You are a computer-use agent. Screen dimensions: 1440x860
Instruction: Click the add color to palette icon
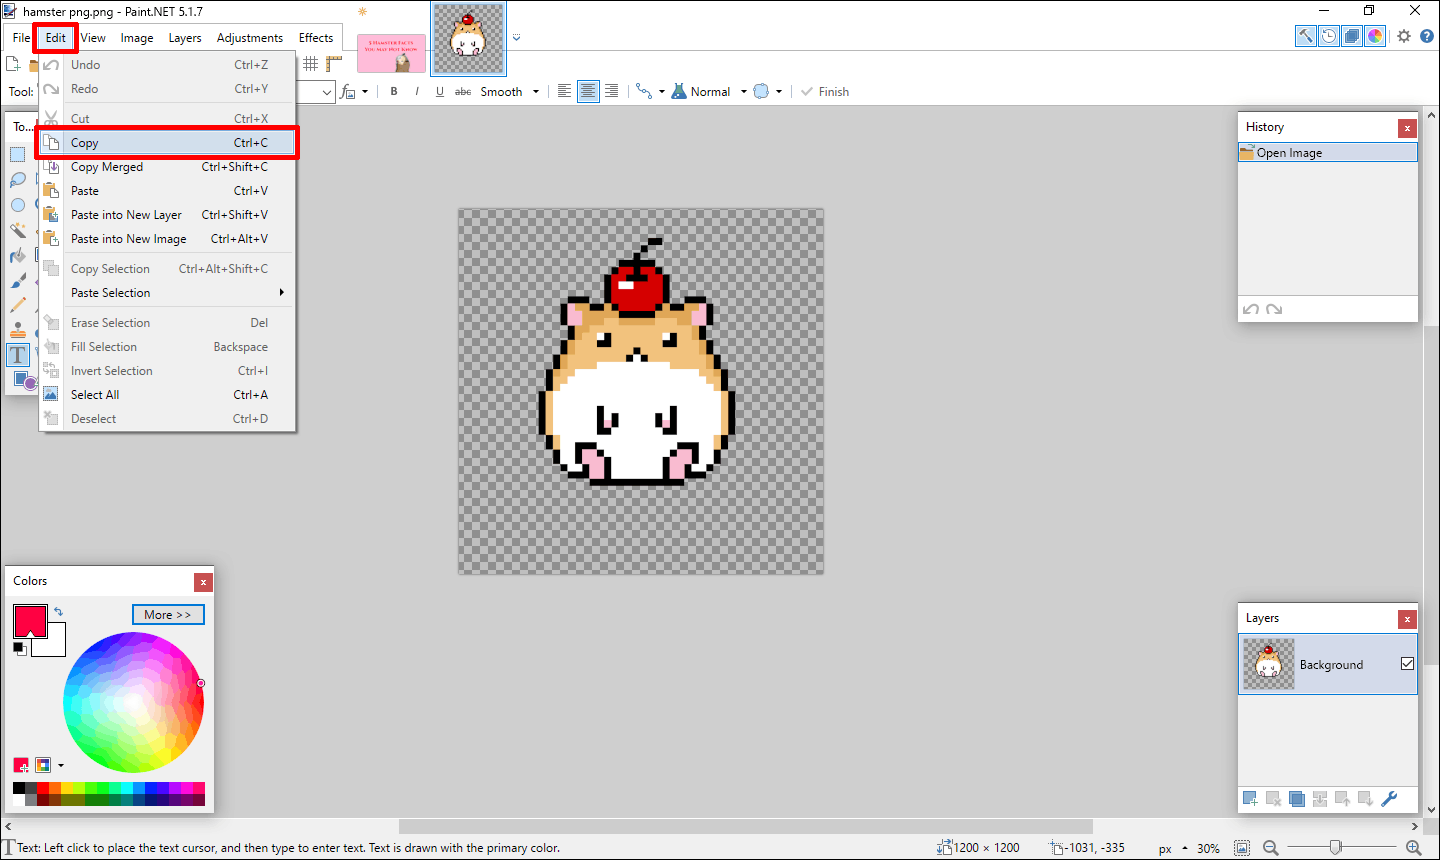click(x=21, y=765)
